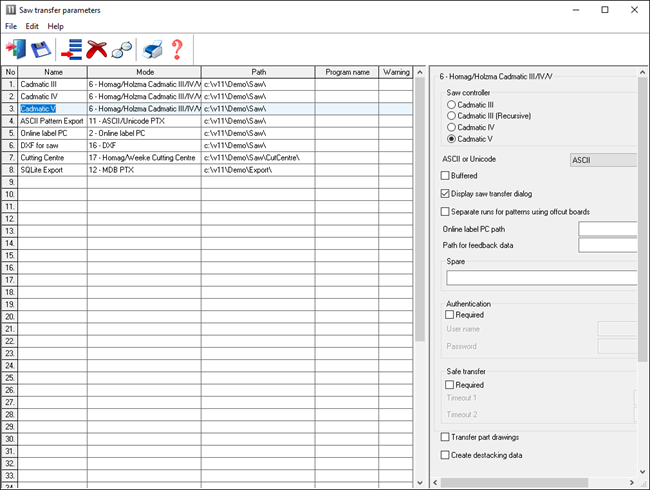This screenshot has height=490, width=650.
Task: Click the Mode column header
Action: pos(145,72)
